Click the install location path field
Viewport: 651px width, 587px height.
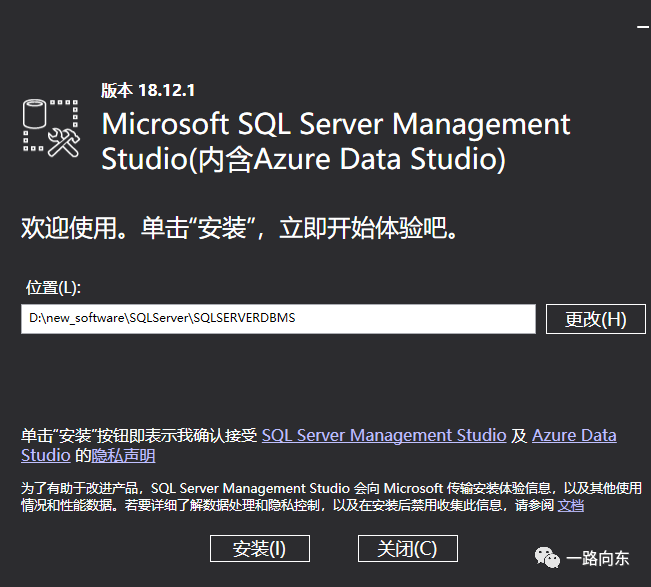point(278,319)
